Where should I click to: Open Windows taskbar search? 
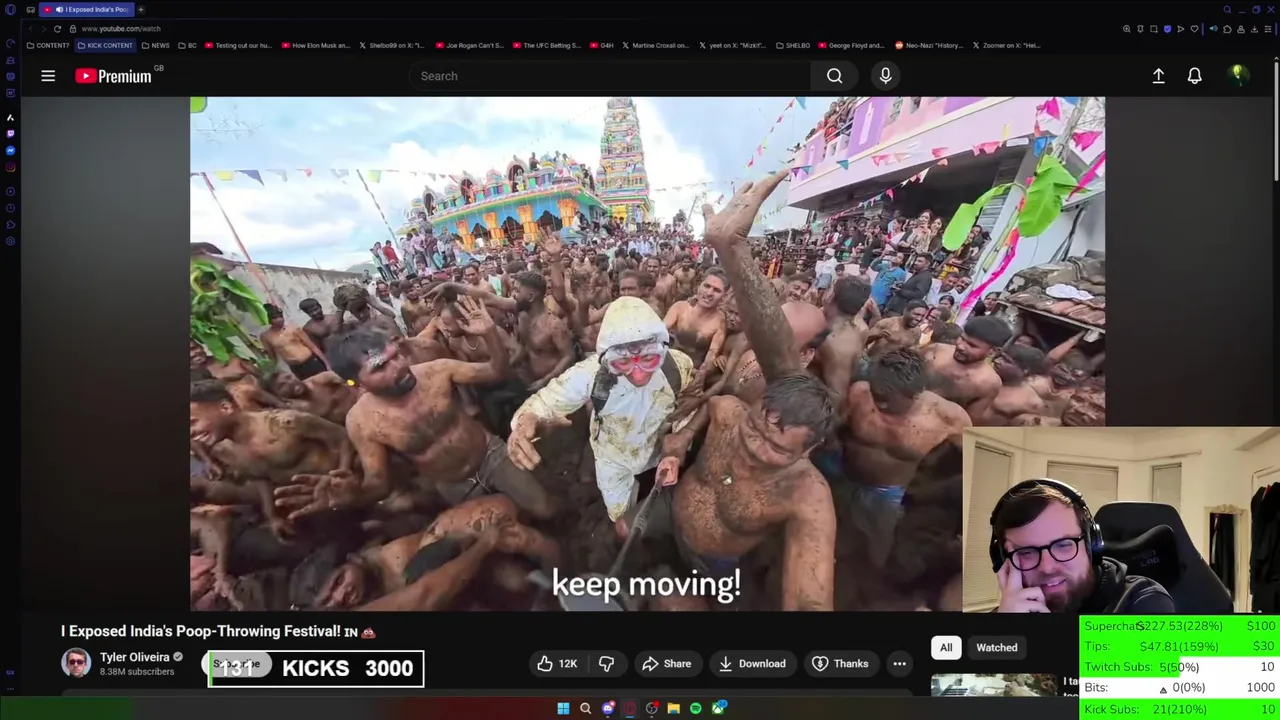point(585,708)
